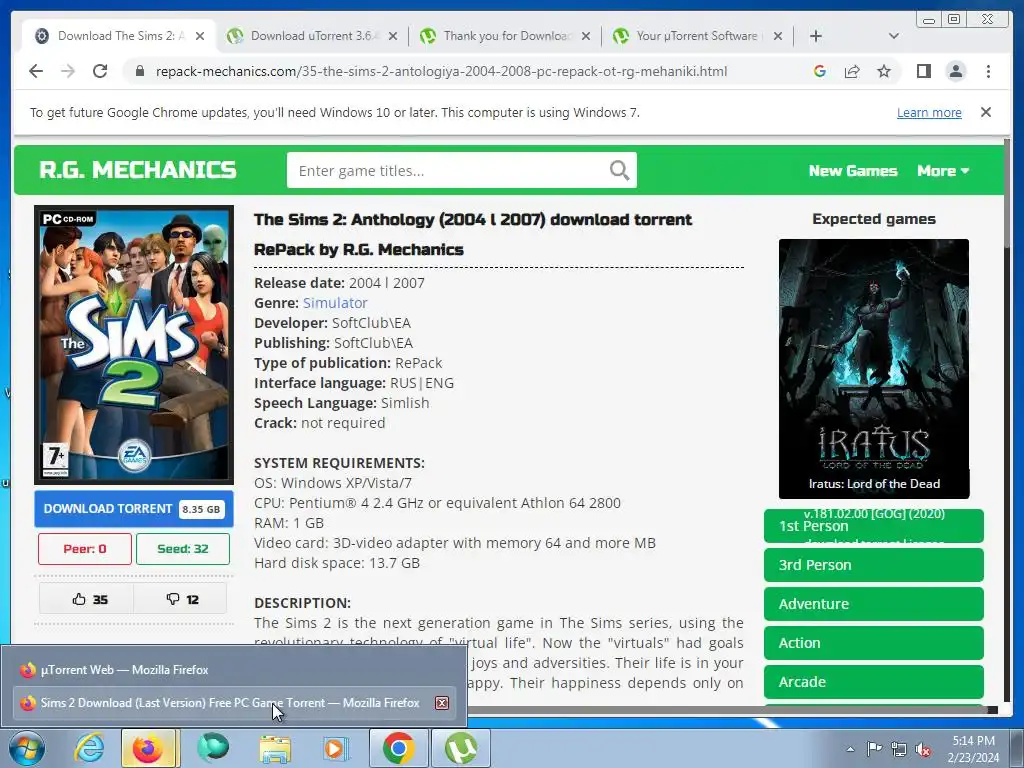The height and width of the screenshot is (768, 1024).
Task: Select 'µTorrent Web — Mozilla Firefox' preview
Action: 233,670
